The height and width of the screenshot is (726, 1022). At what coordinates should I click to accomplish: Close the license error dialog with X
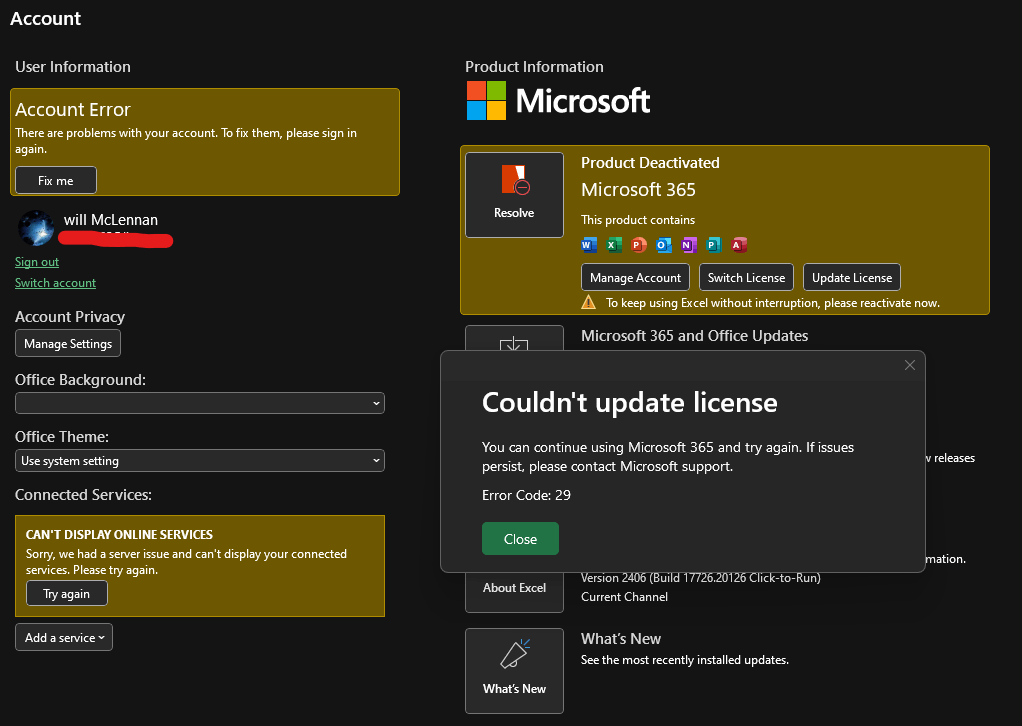pyautogui.click(x=910, y=365)
